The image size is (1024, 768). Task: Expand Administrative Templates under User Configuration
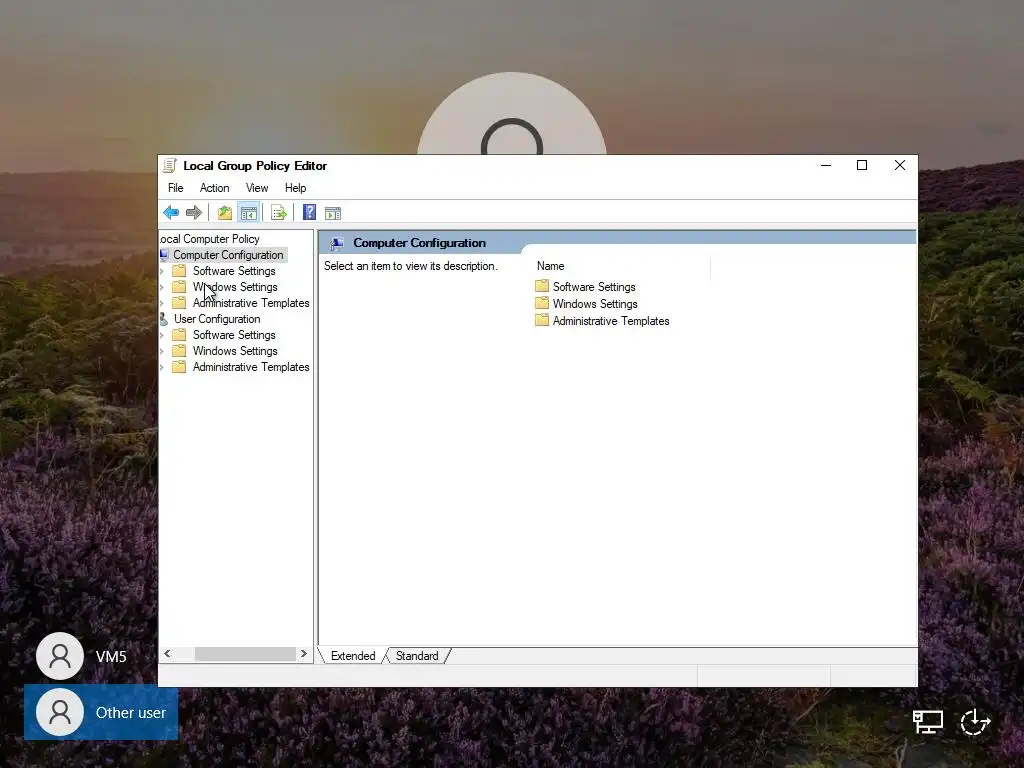click(x=162, y=367)
